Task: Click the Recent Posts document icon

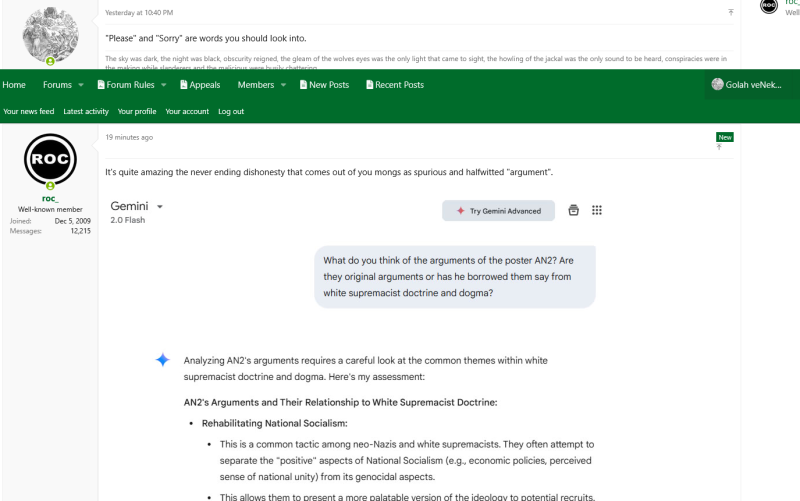Action: pos(369,85)
